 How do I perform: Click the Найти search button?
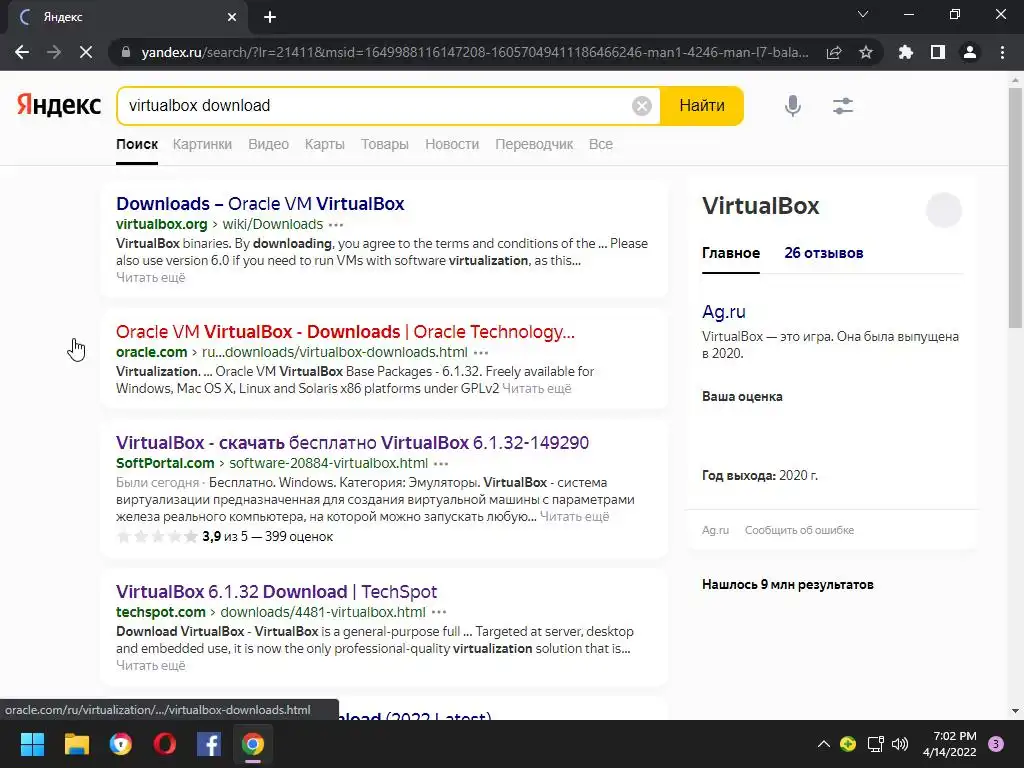[x=702, y=106]
